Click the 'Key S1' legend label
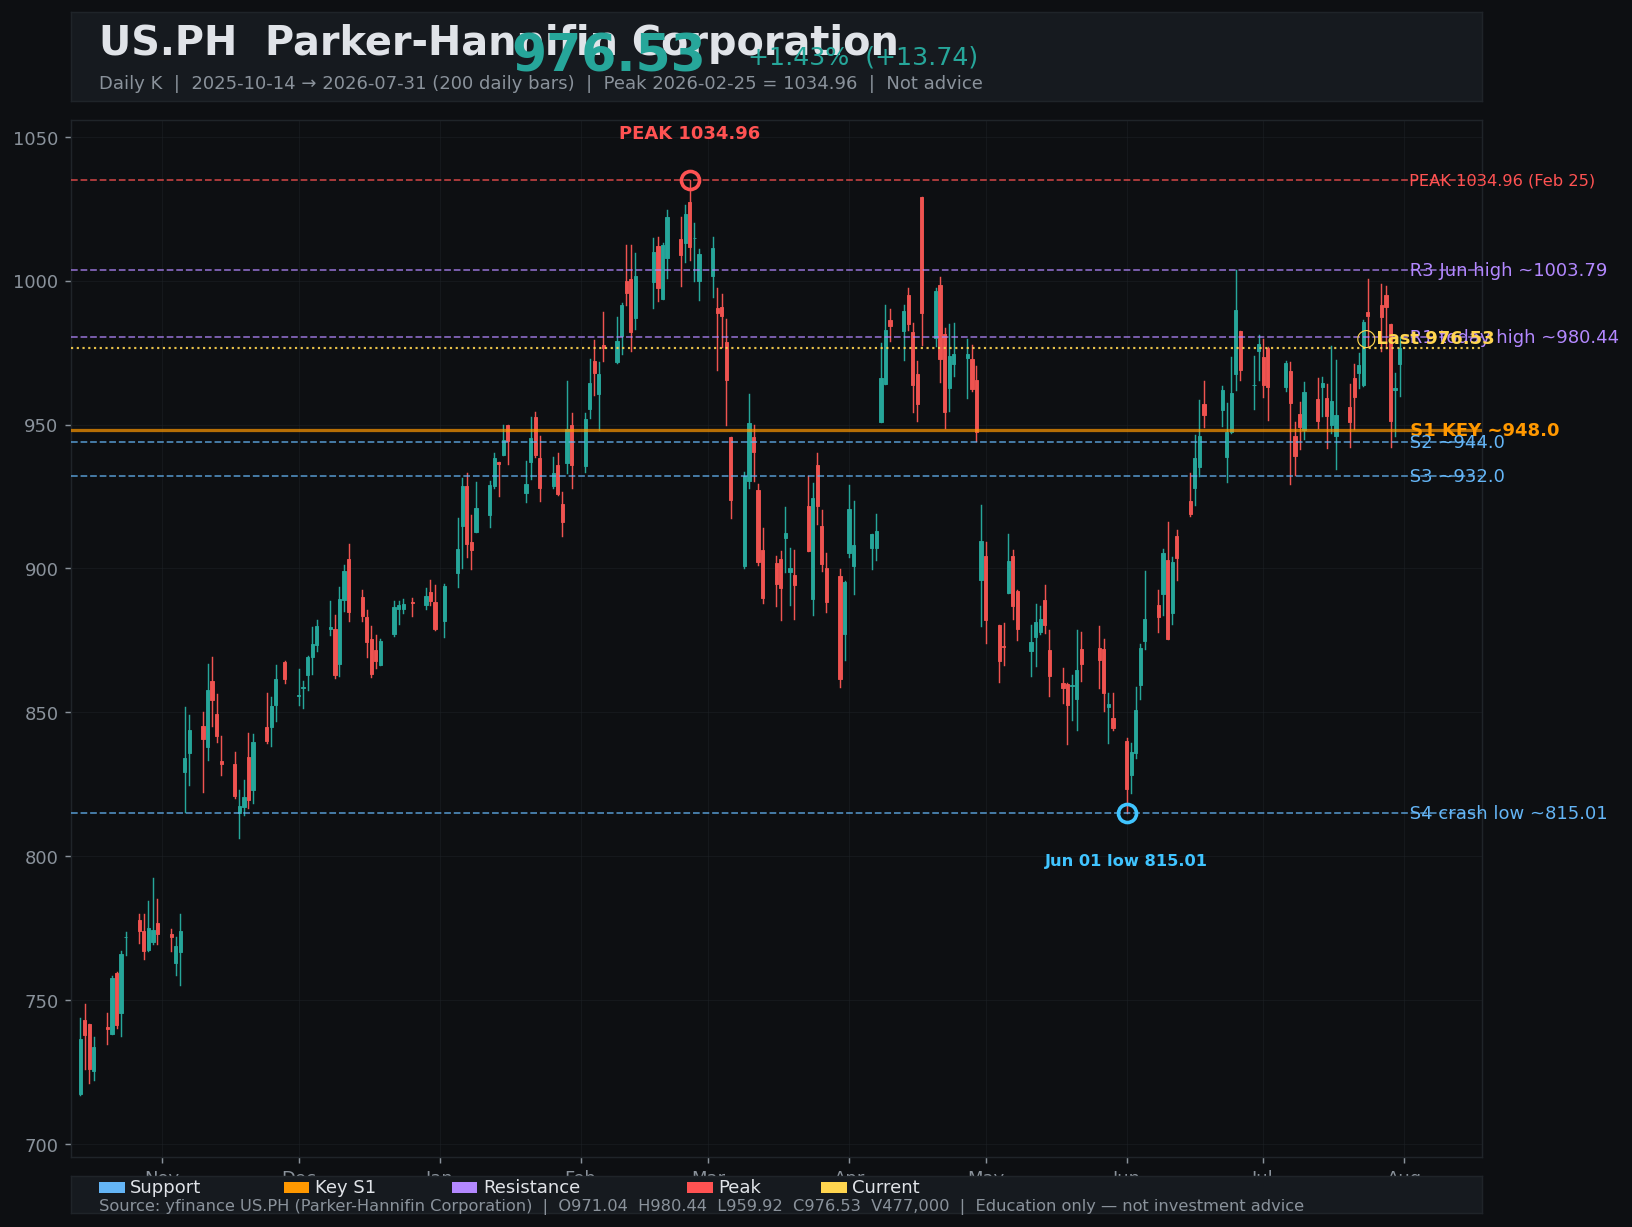 pos(345,1187)
